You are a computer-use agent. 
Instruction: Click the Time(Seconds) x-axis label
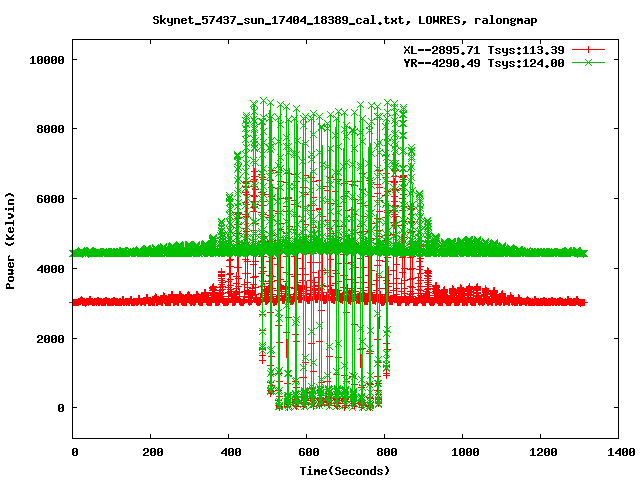[x=345, y=471]
